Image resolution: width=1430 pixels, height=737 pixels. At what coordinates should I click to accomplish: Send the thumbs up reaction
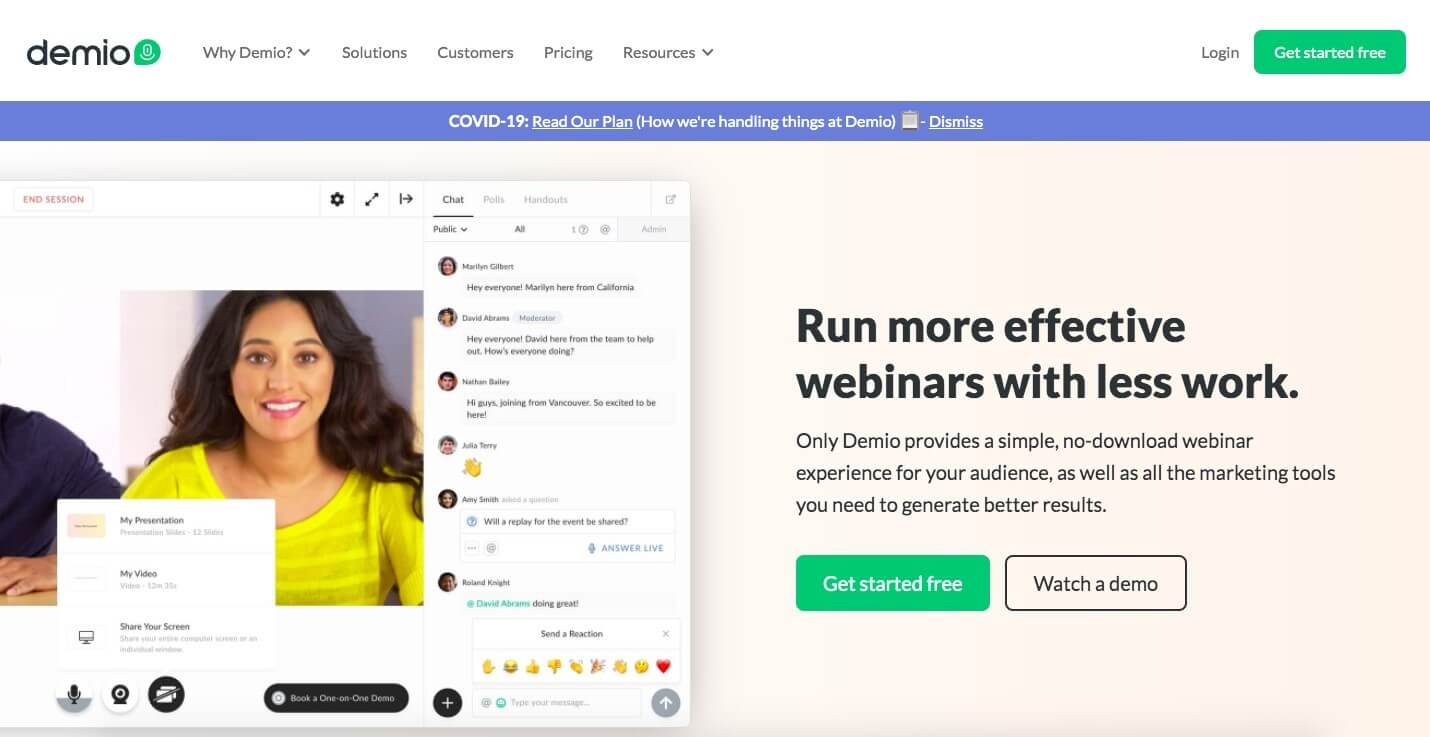(x=532, y=666)
